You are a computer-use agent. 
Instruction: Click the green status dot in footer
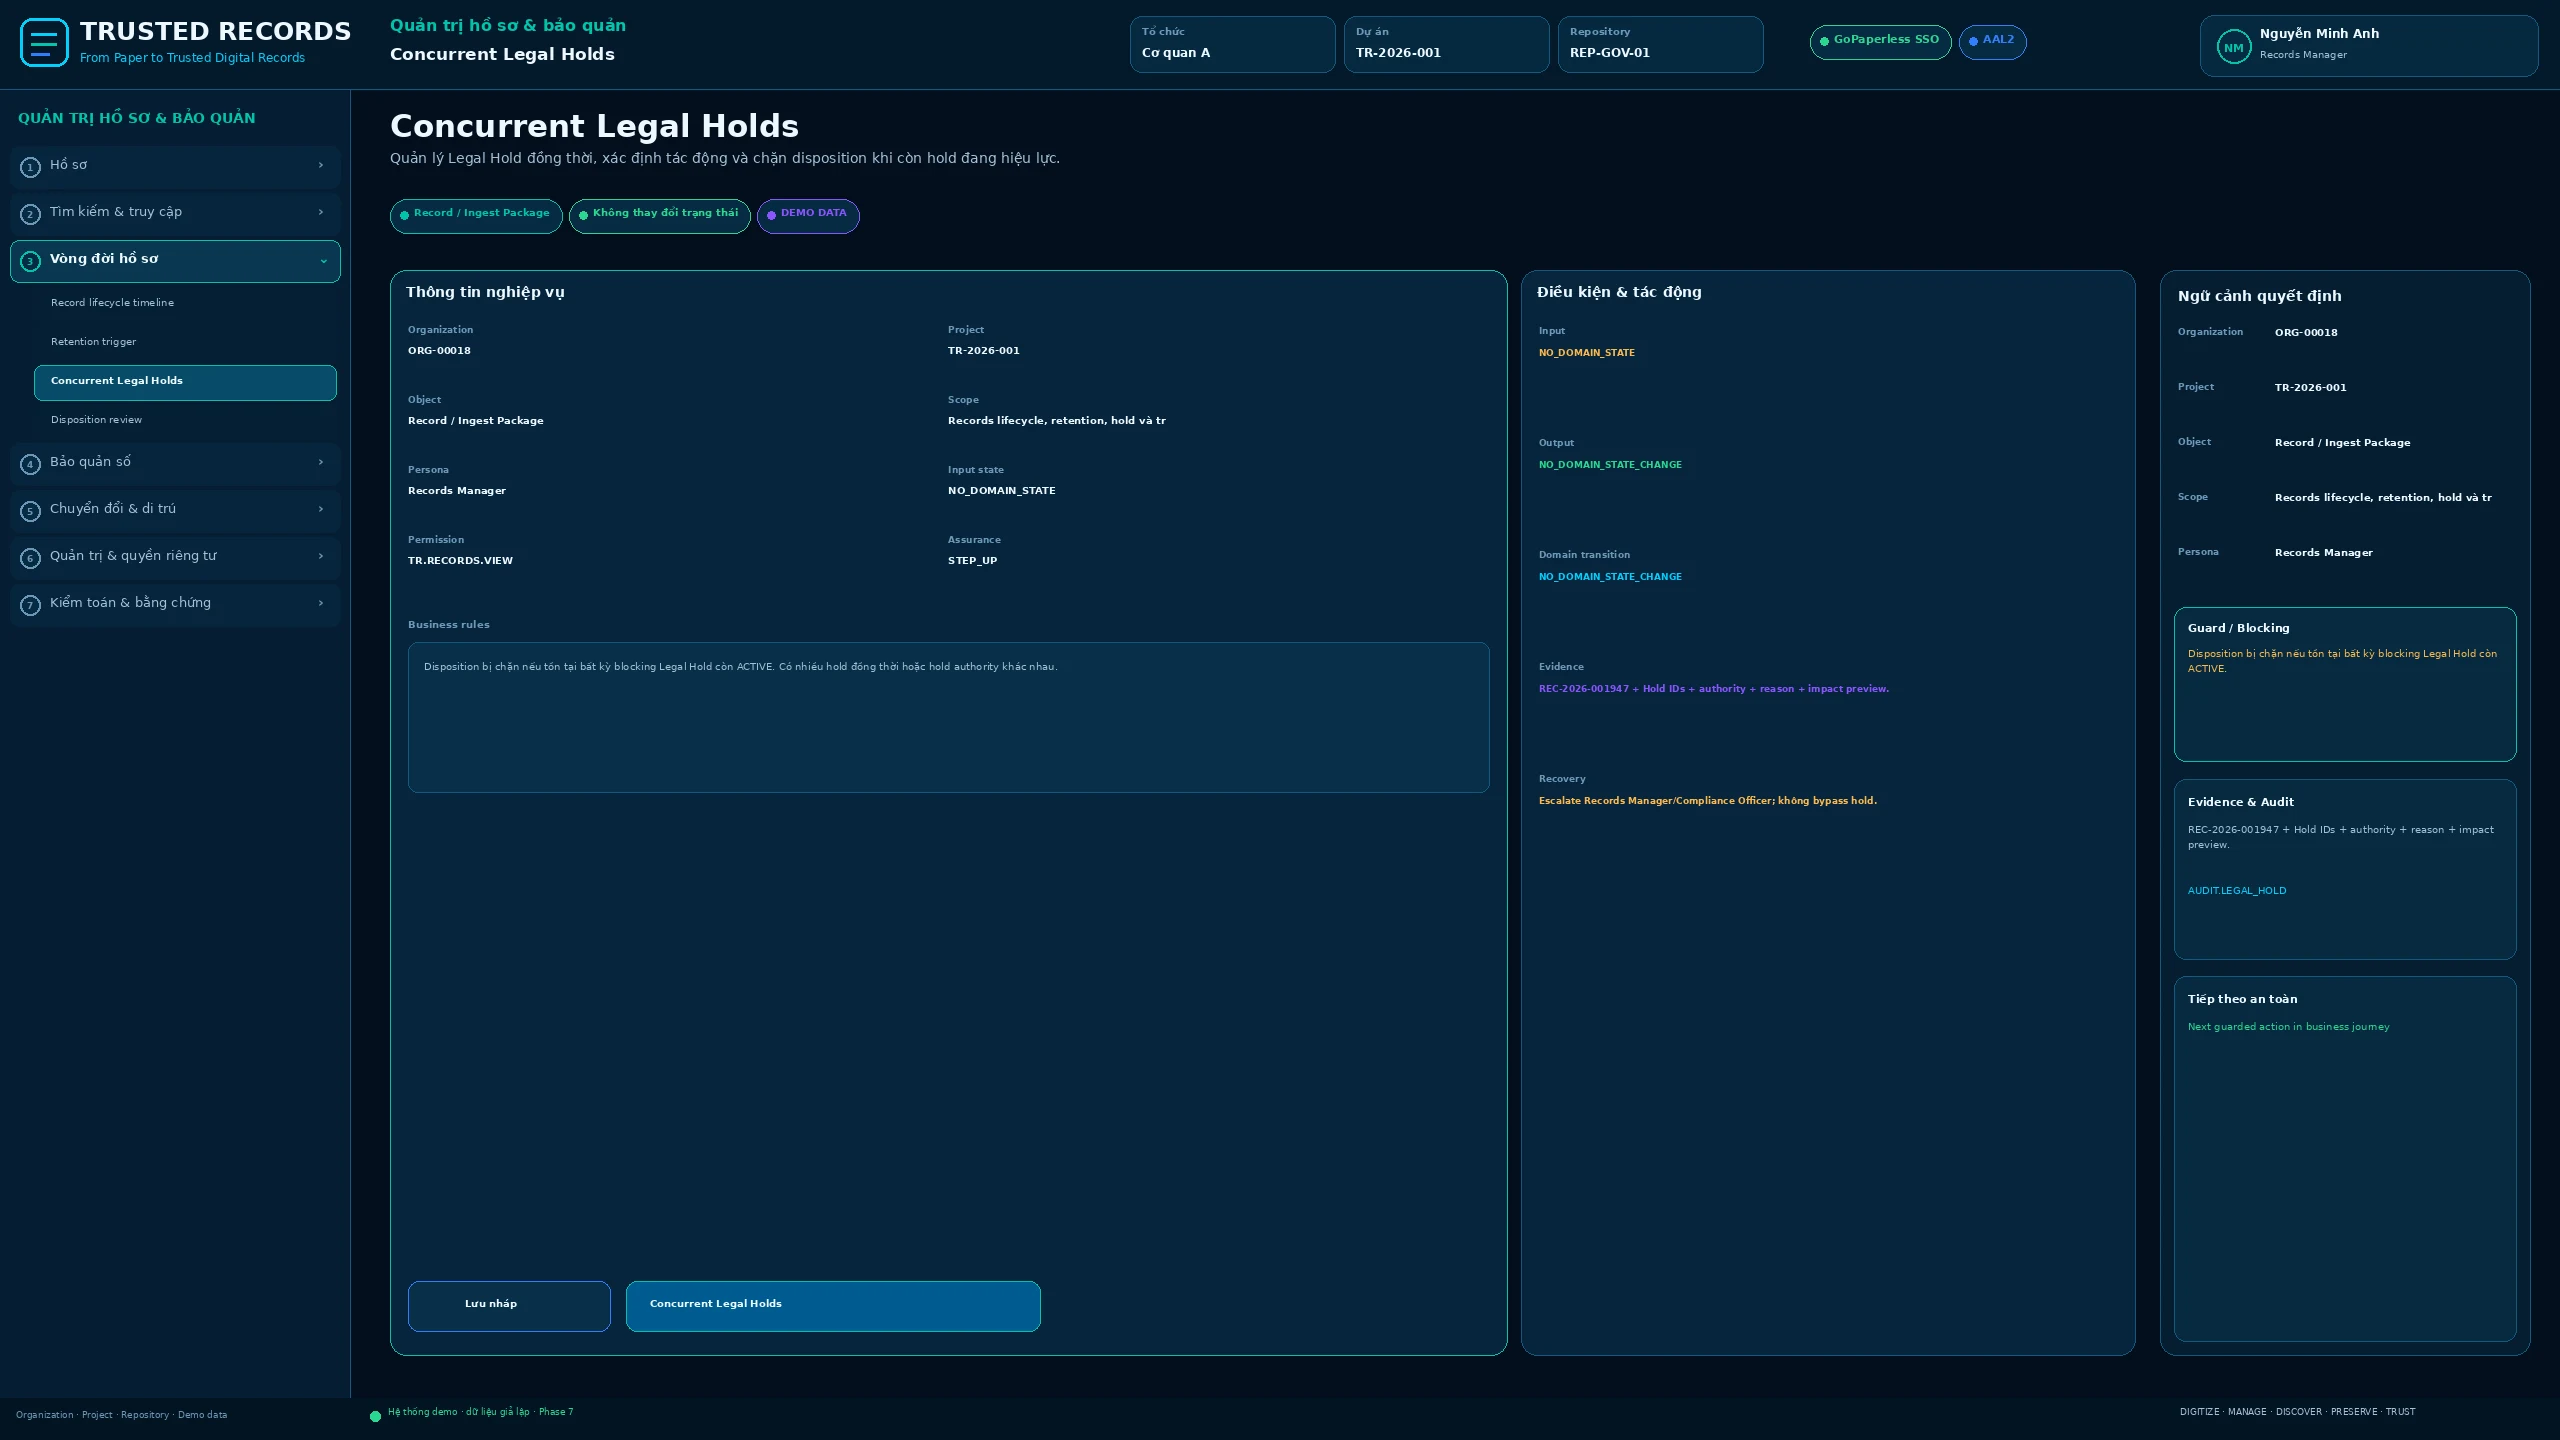coord(375,1416)
